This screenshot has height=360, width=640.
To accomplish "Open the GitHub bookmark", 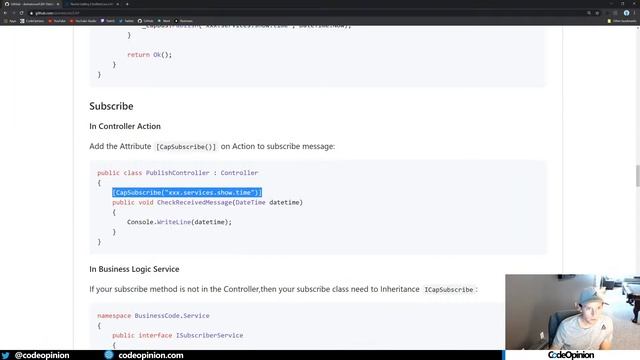I will pyautogui.click(x=146, y=21).
